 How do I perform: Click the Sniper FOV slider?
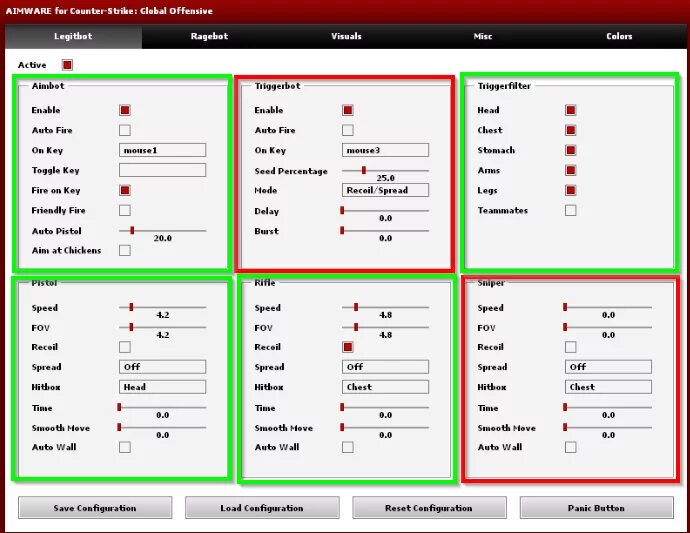tap(608, 327)
